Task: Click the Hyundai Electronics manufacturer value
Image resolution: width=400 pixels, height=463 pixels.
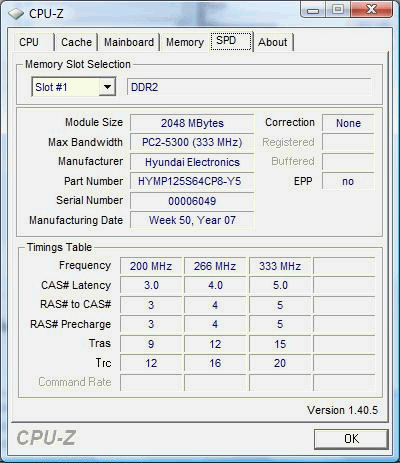Action: coord(192,162)
